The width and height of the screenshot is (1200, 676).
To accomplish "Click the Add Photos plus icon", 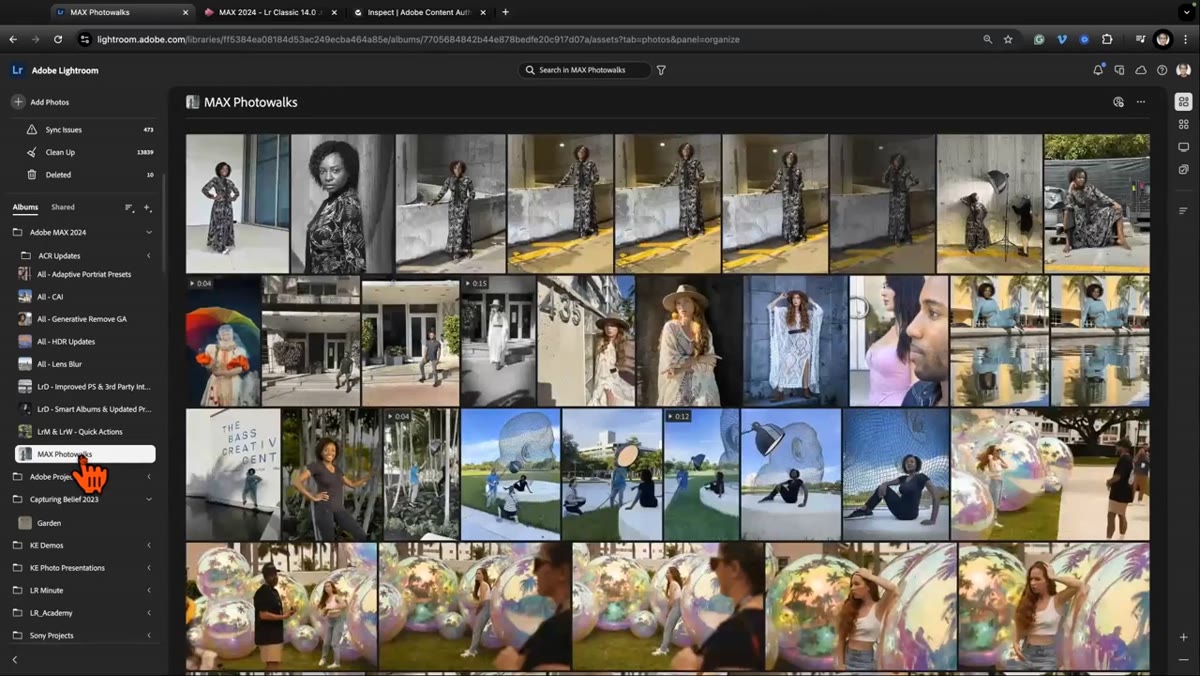I will (18, 102).
